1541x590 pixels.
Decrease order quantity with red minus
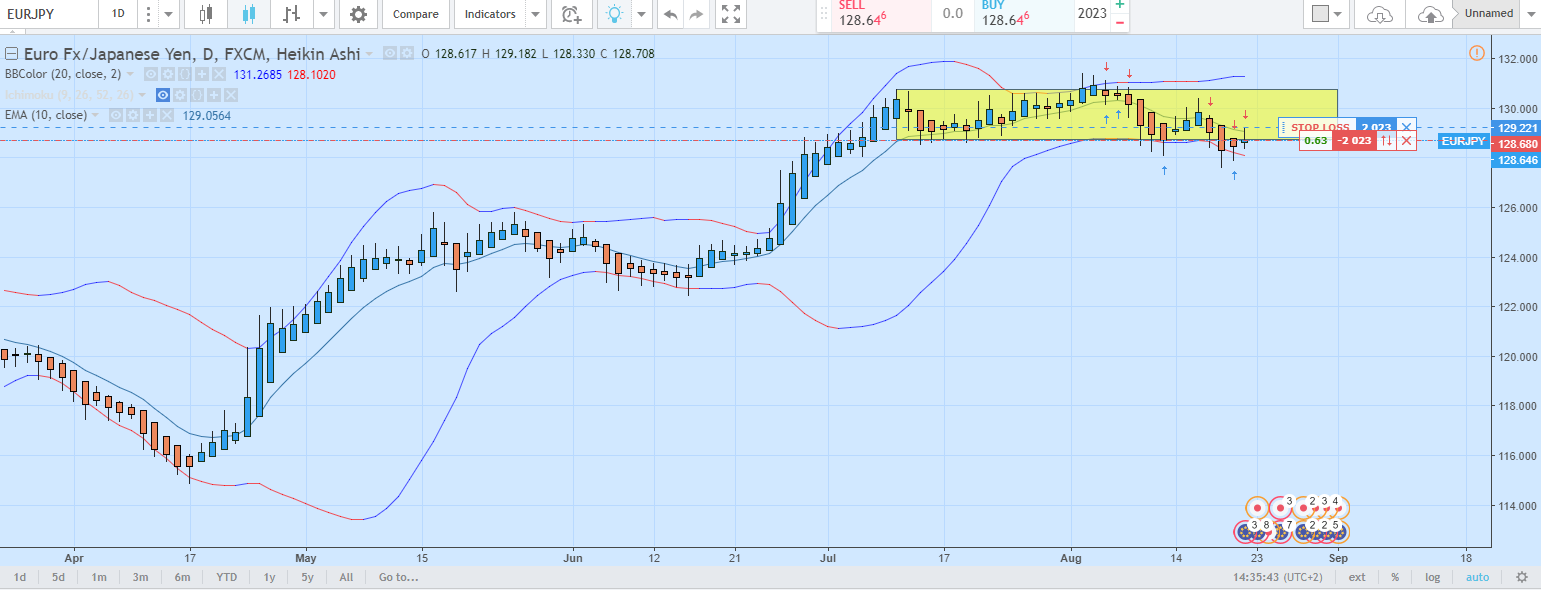(1119, 22)
